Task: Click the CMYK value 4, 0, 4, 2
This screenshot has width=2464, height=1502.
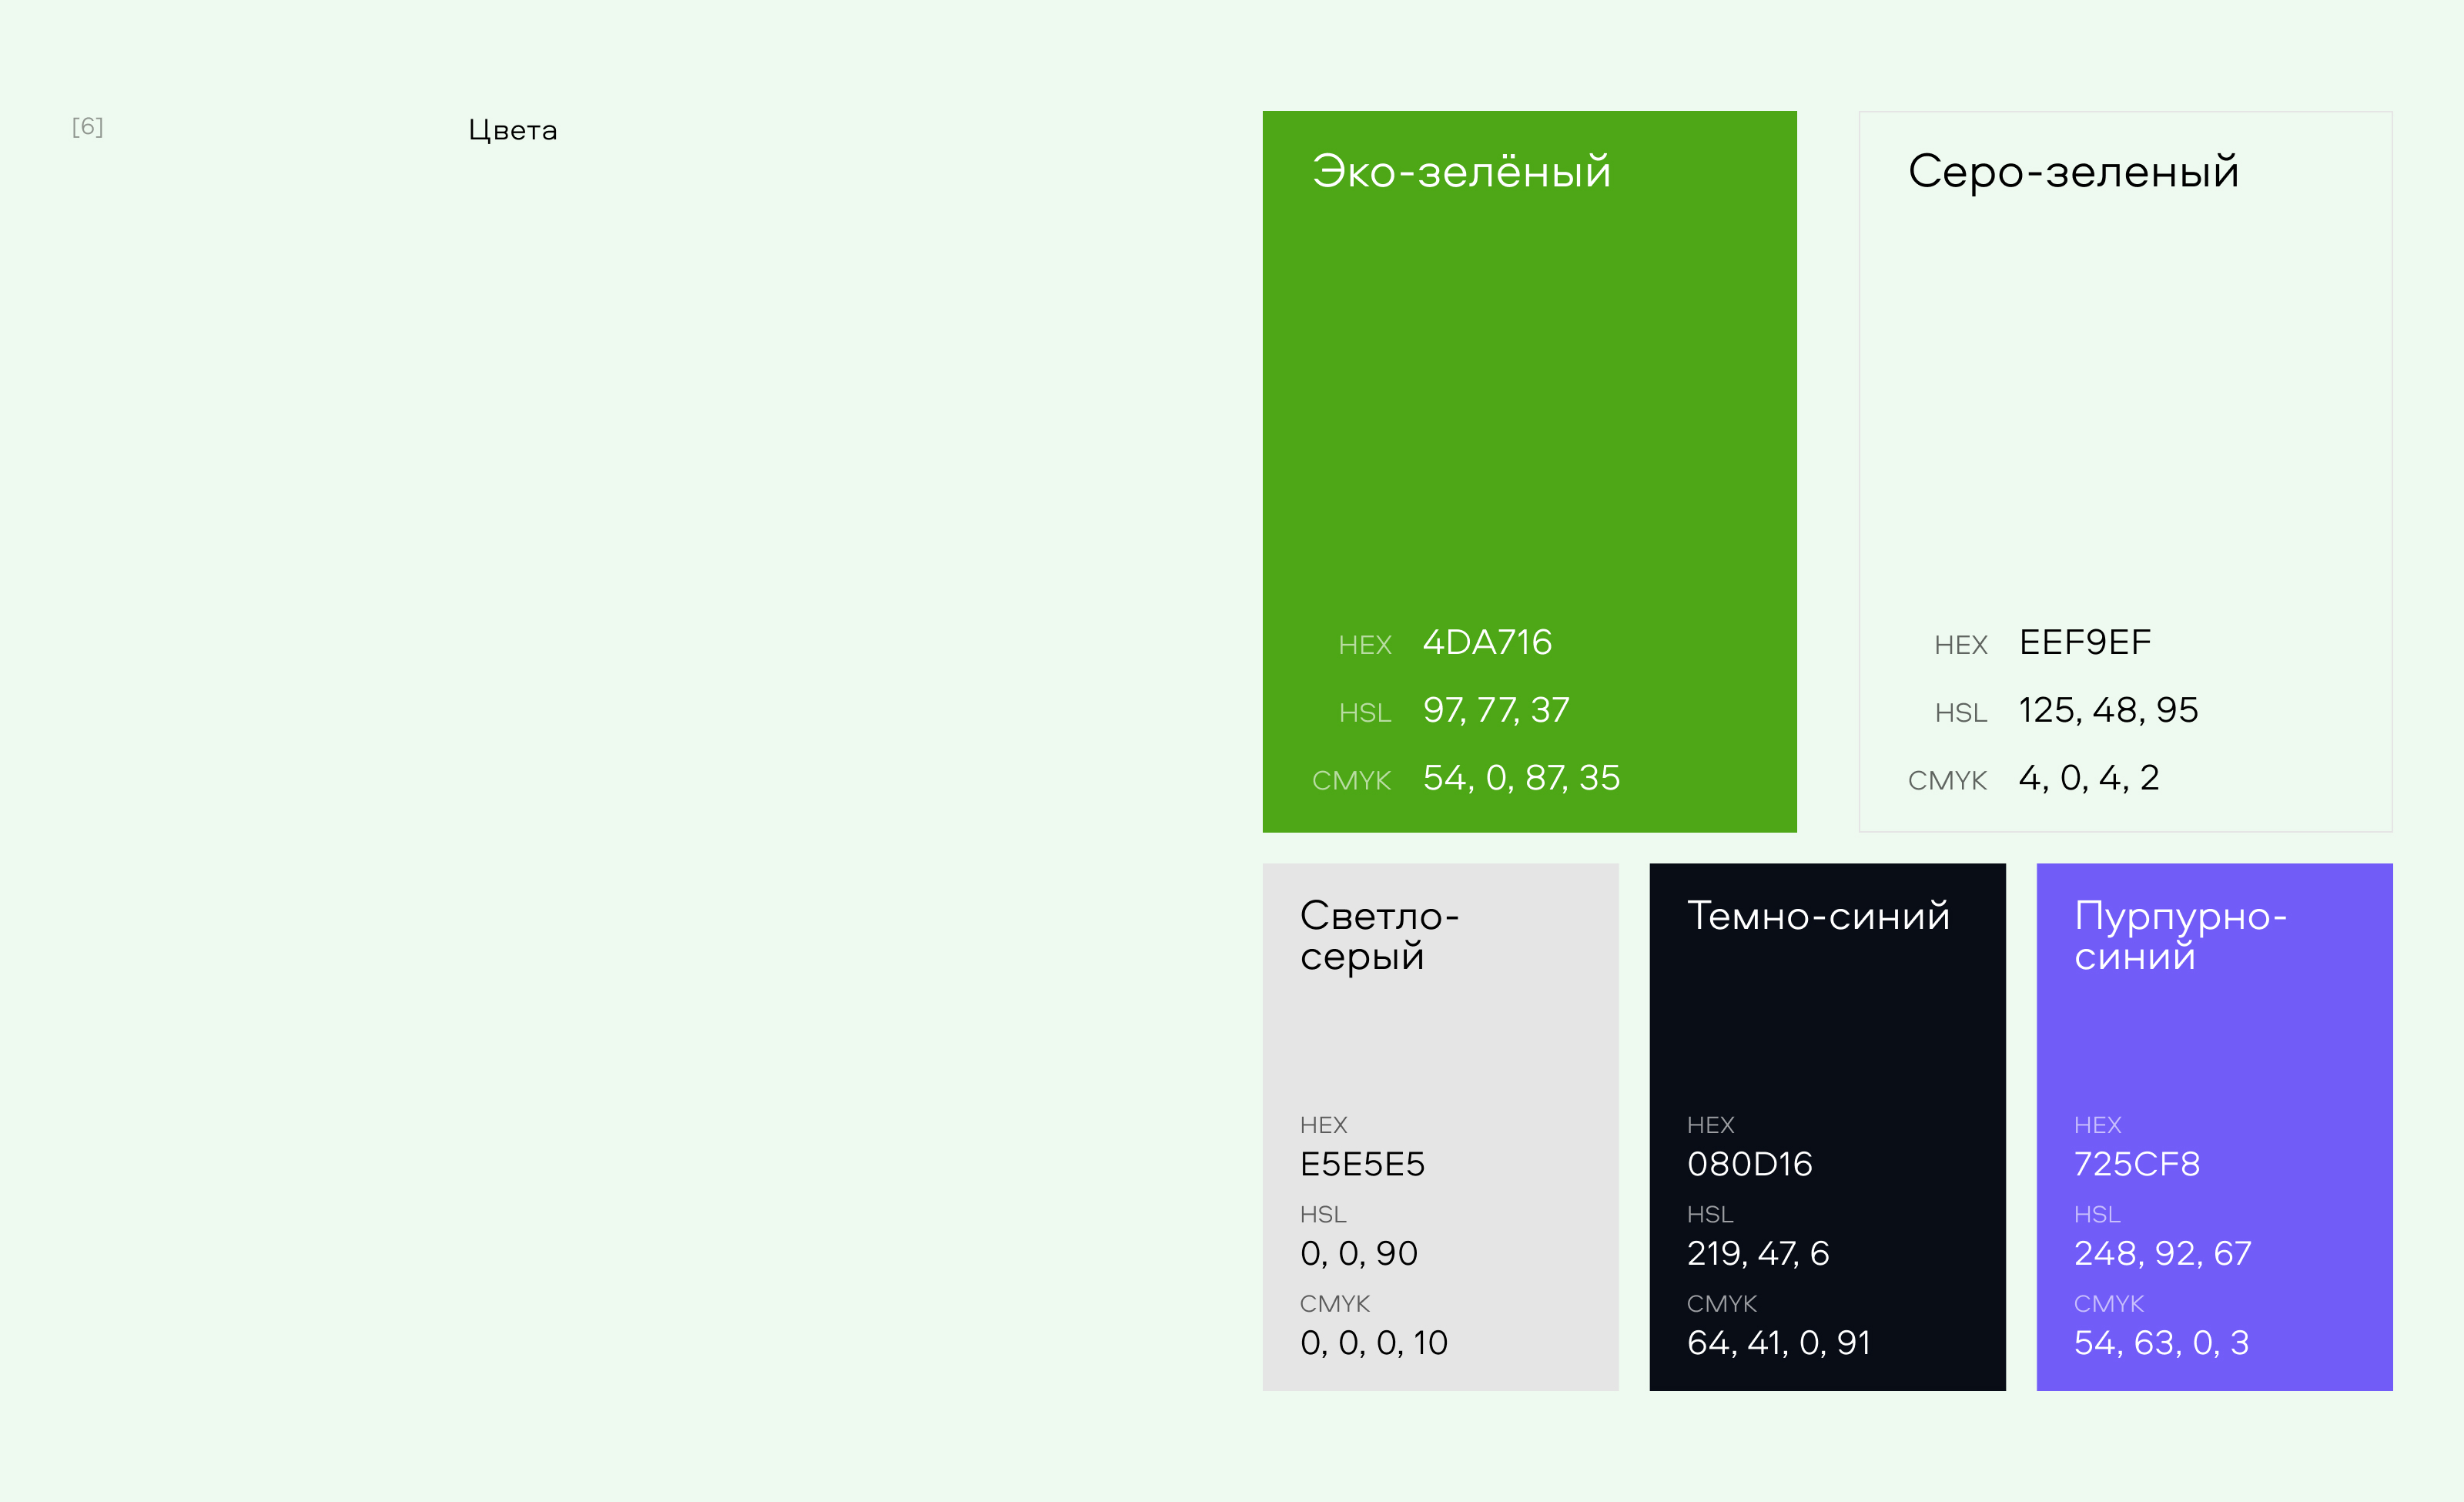Action: (x=2089, y=778)
